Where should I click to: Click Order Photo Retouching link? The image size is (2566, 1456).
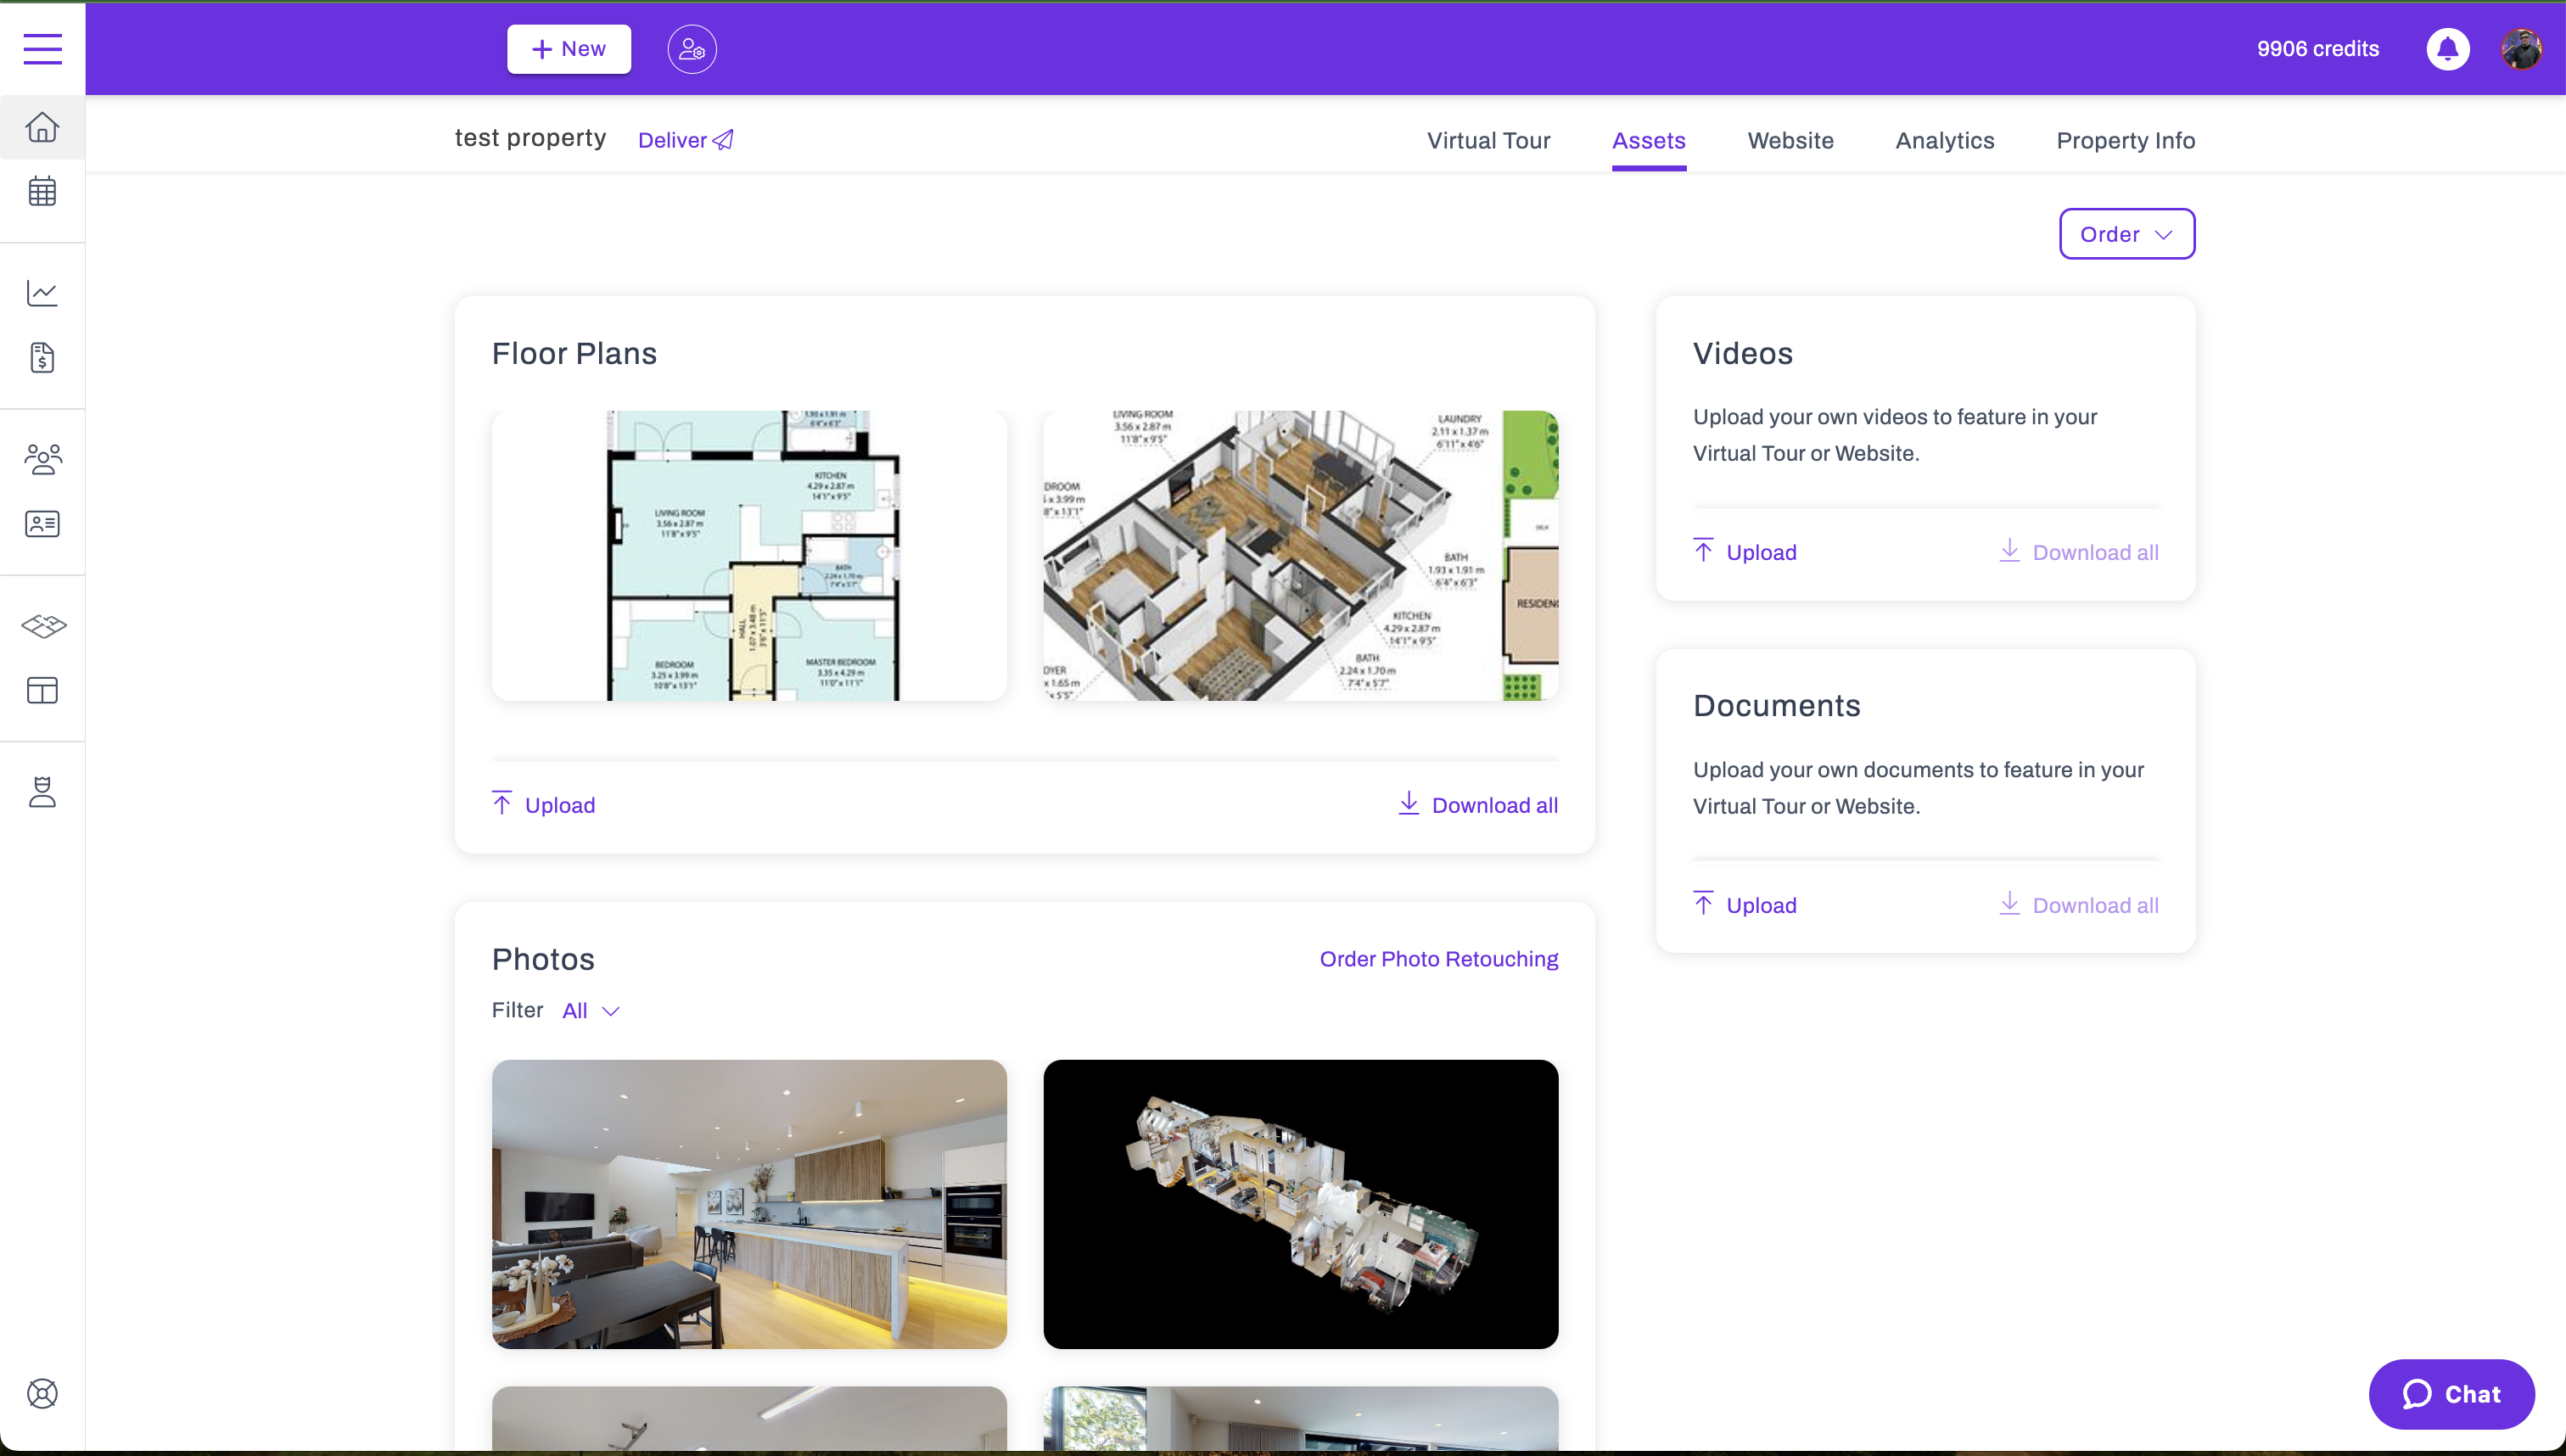pos(1438,959)
